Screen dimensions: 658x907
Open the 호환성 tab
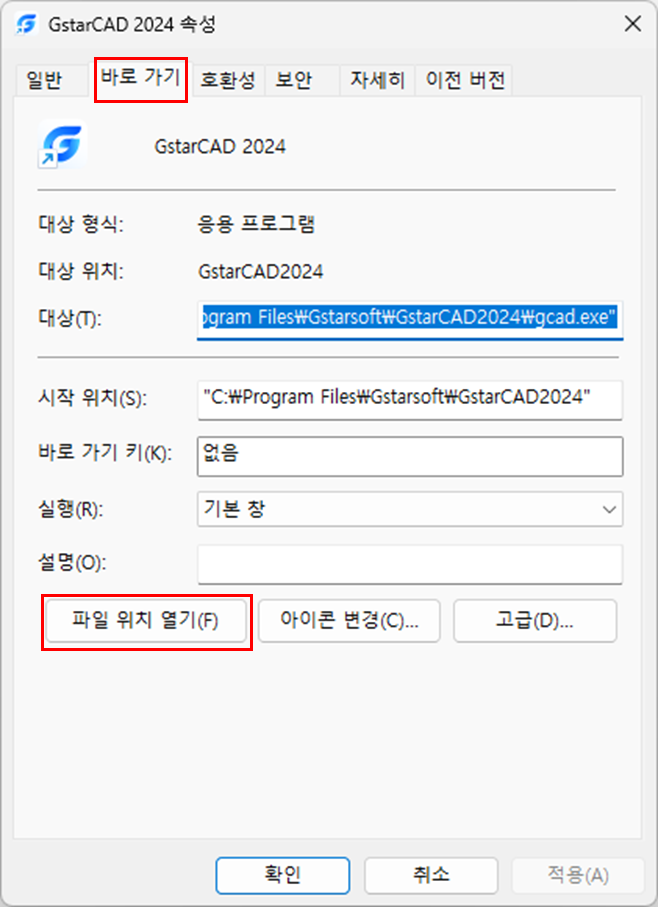227,80
